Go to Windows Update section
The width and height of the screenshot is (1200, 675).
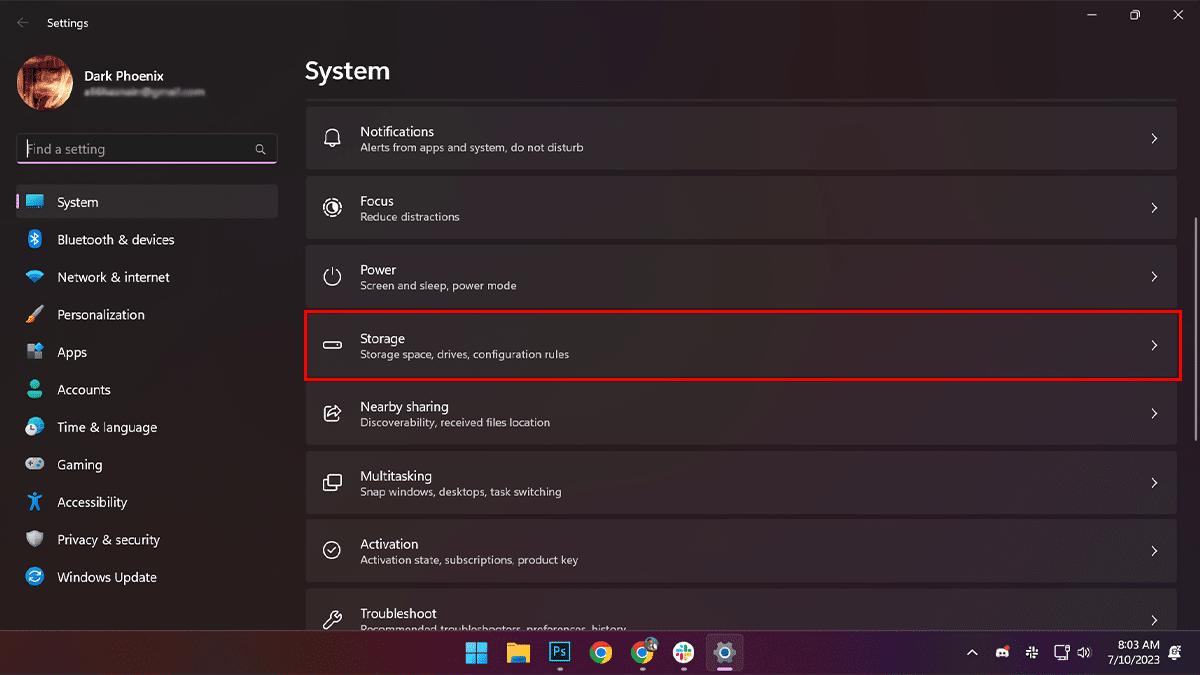click(107, 577)
